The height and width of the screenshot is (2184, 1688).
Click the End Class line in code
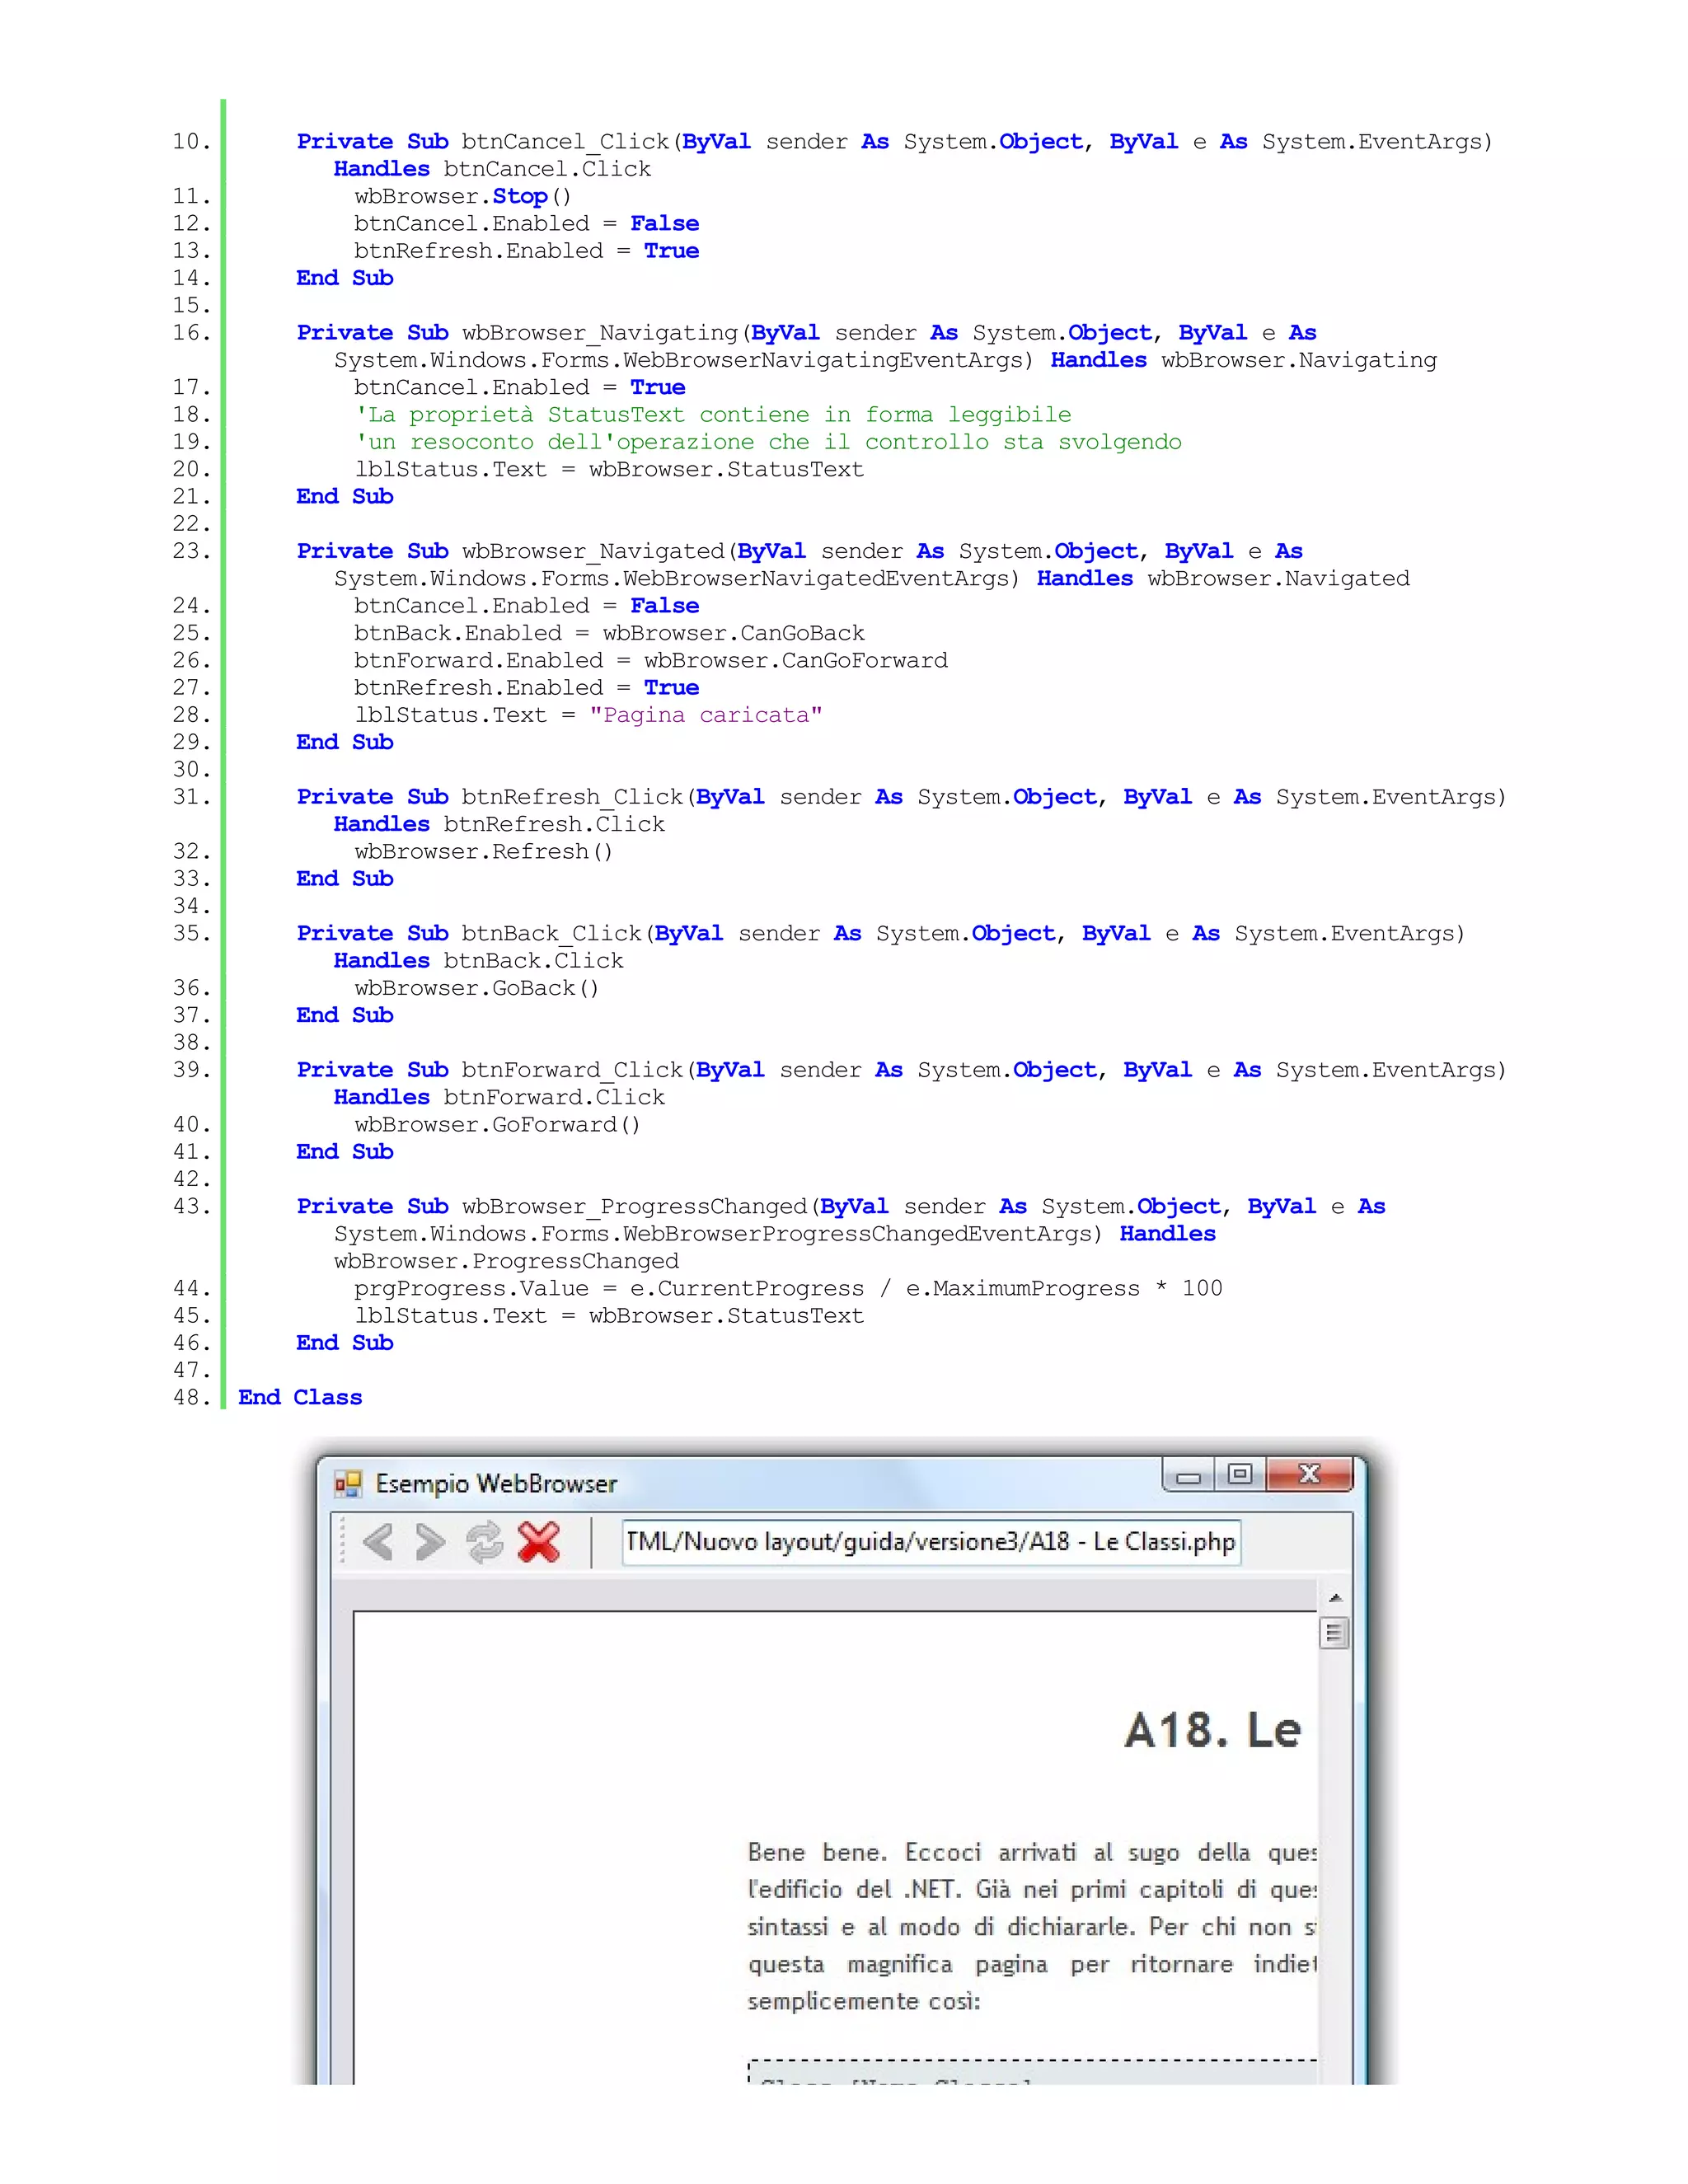click(300, 1398)
